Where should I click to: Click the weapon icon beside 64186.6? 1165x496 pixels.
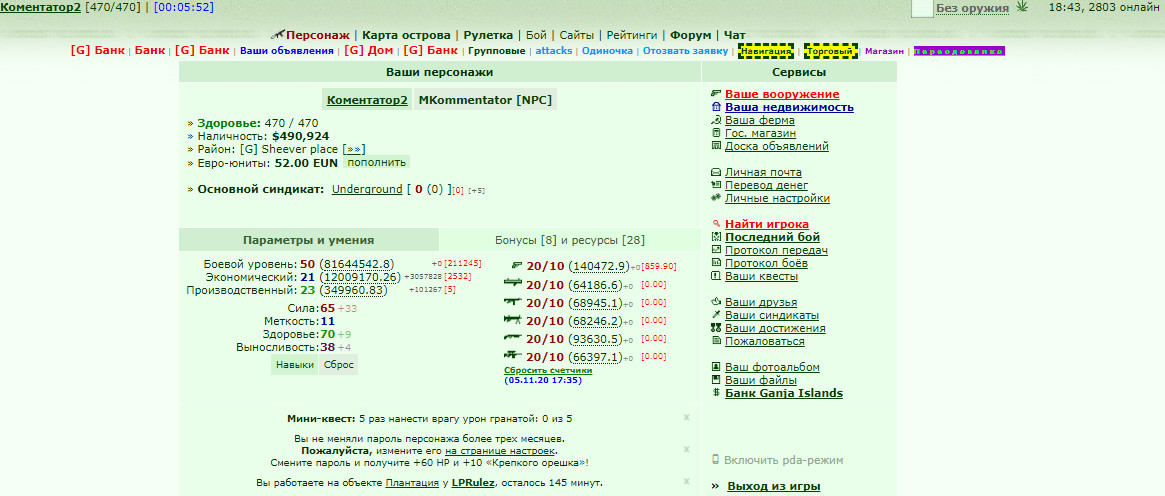(x=514, y=282)
